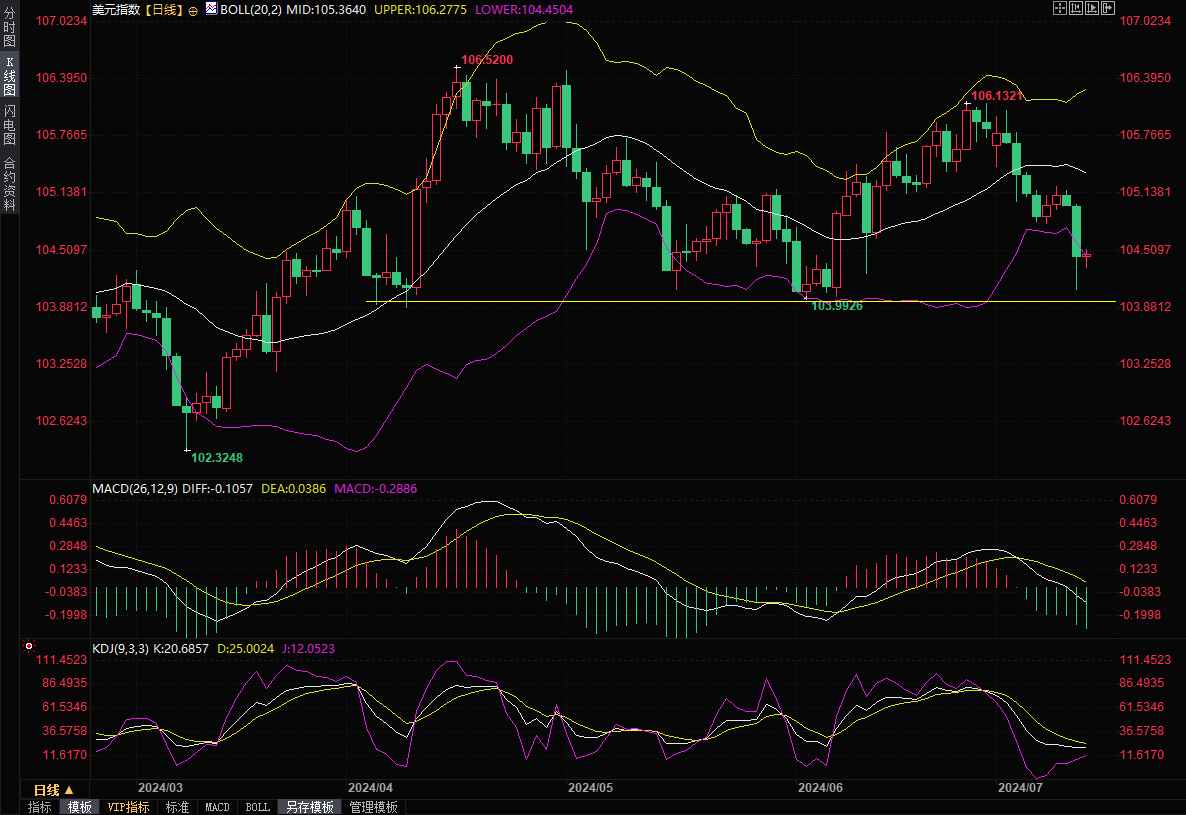
Task: Apply the 标准 template
Action: (177, 807)
